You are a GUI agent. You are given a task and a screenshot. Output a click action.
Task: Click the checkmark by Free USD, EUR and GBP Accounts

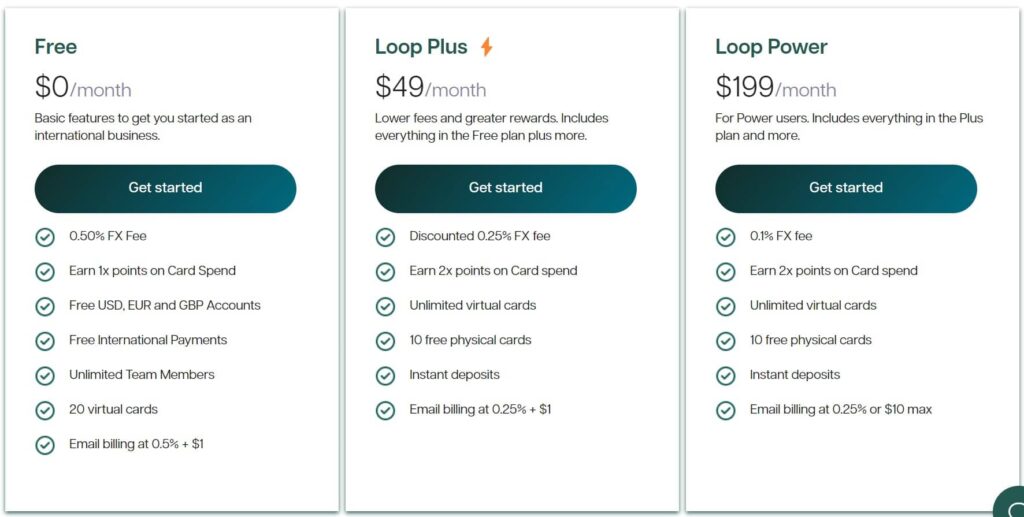point(45,306)
